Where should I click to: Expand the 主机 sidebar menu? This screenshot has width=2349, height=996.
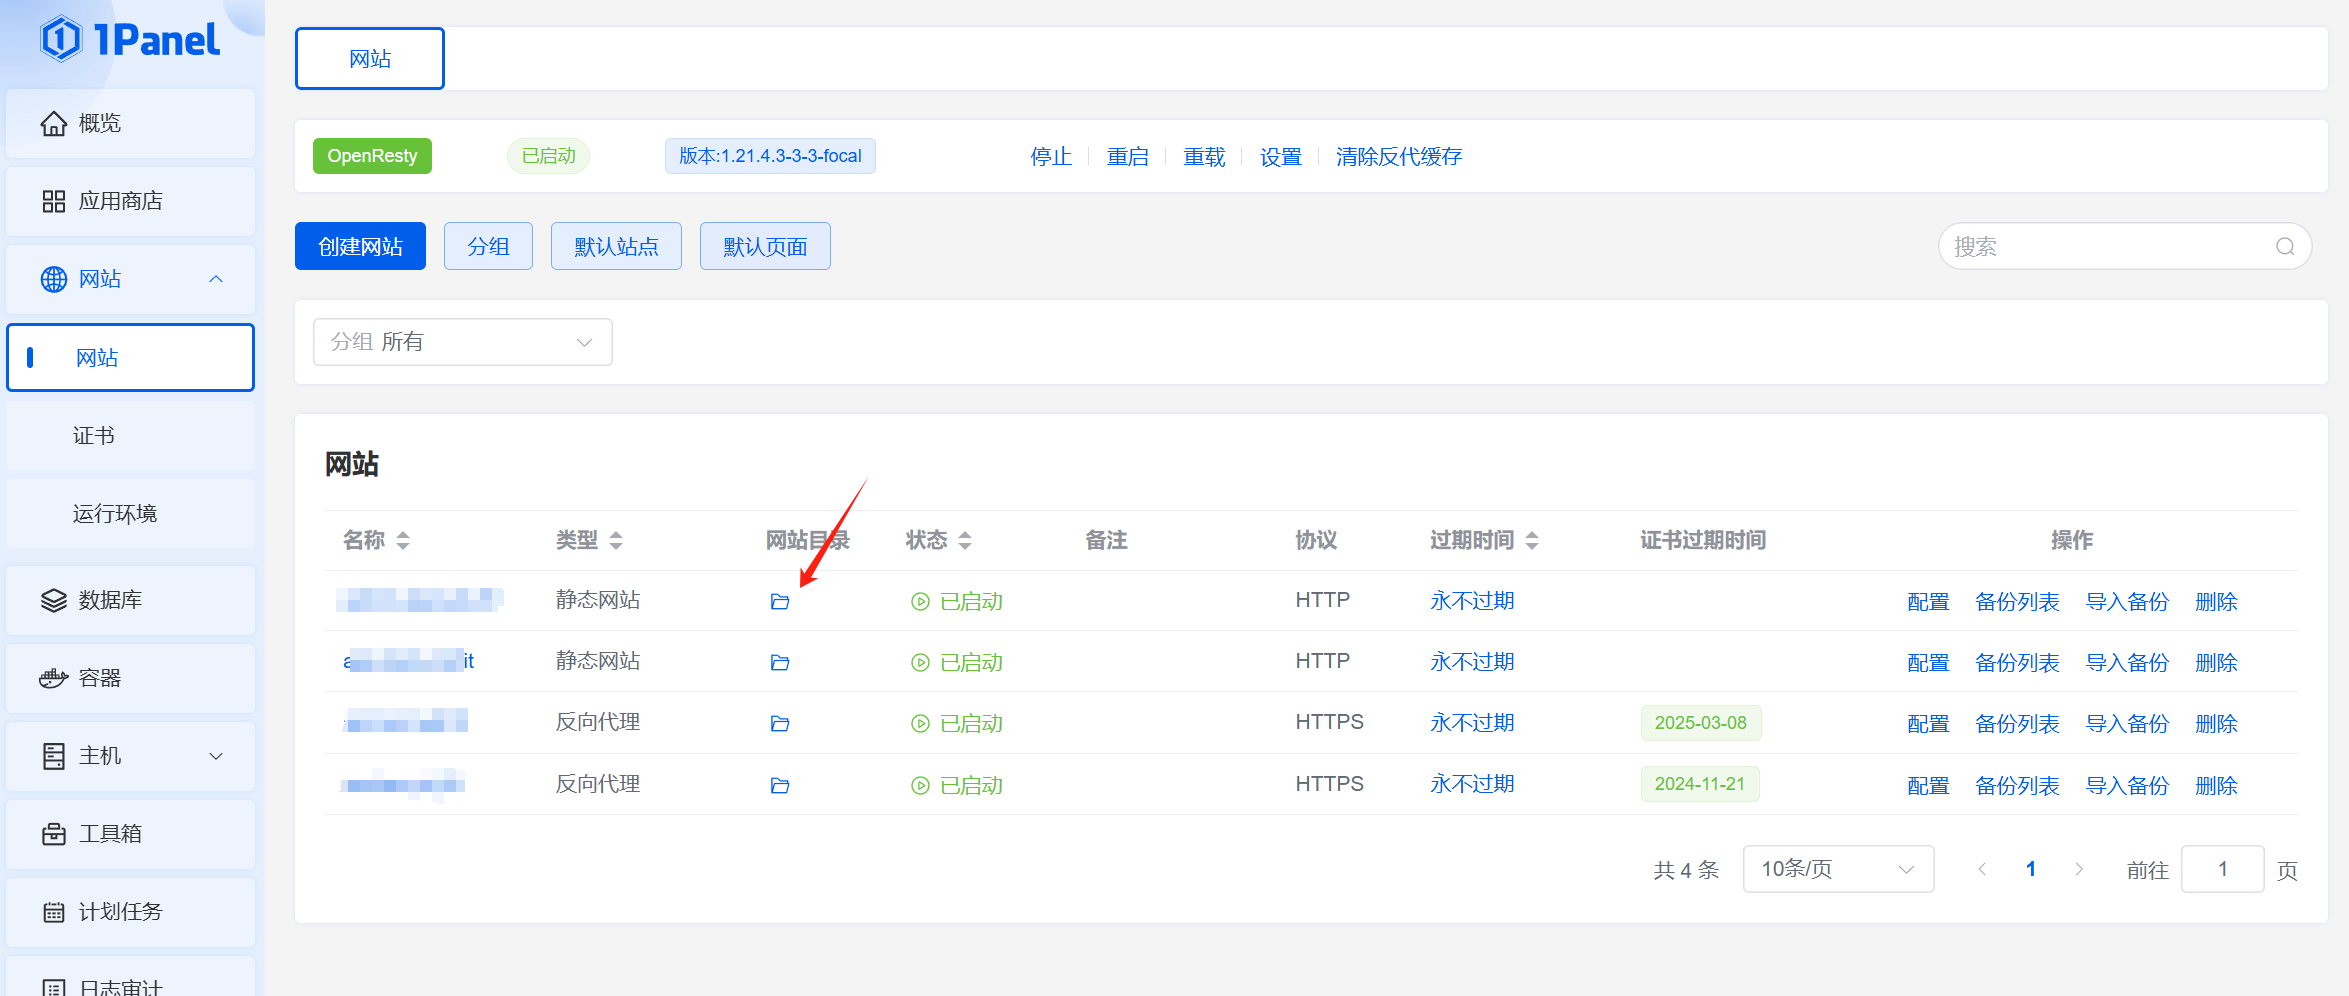click(x=130, y=756)
